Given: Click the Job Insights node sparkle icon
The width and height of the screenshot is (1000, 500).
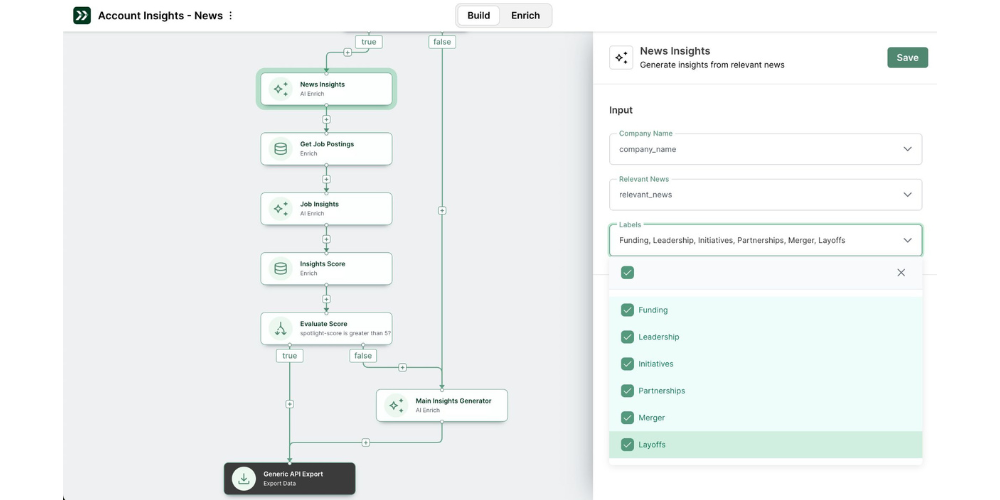Looking at the screenshot, I should 280,209.
